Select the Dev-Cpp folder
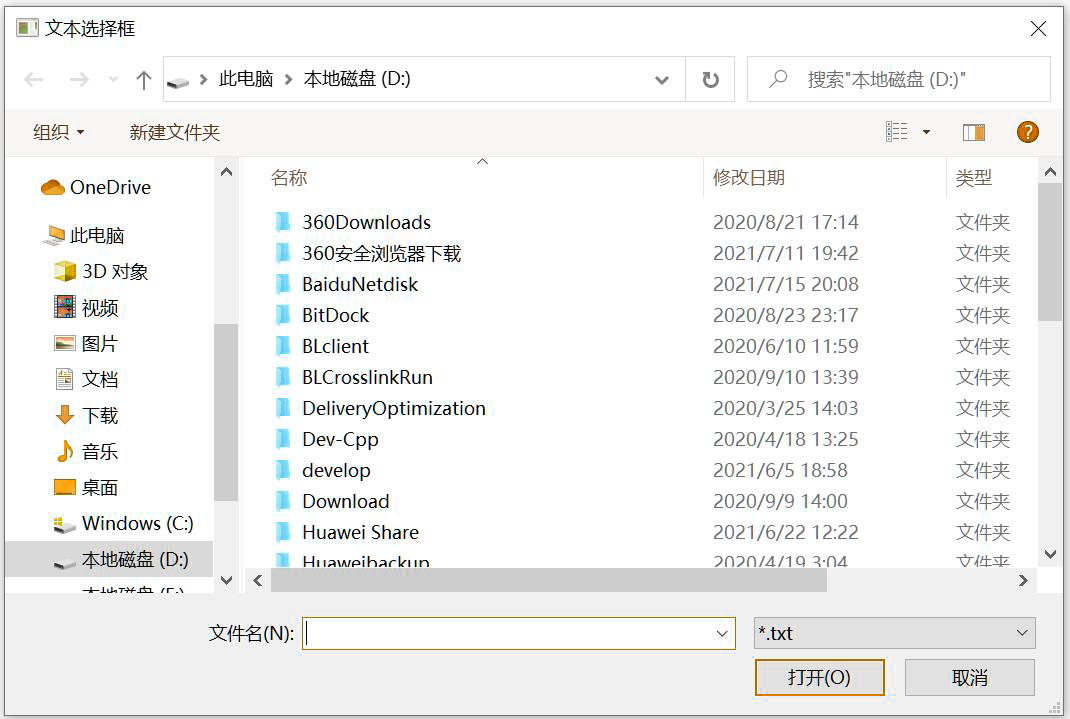The image size is (1070, 719). pos(340,439)
